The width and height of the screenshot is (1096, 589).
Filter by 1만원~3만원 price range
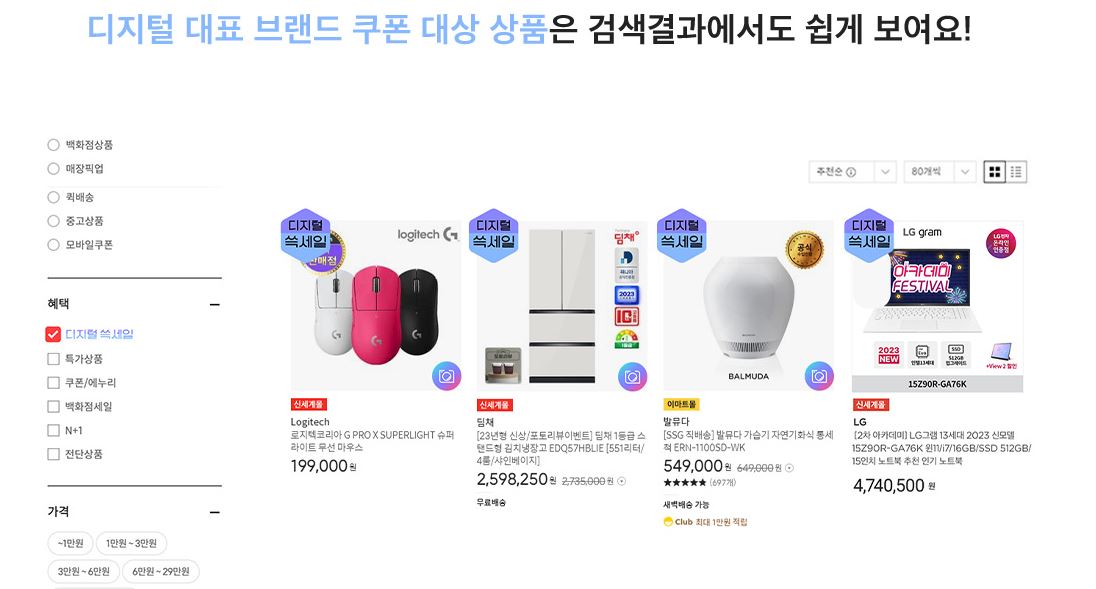tap(131, 543)
